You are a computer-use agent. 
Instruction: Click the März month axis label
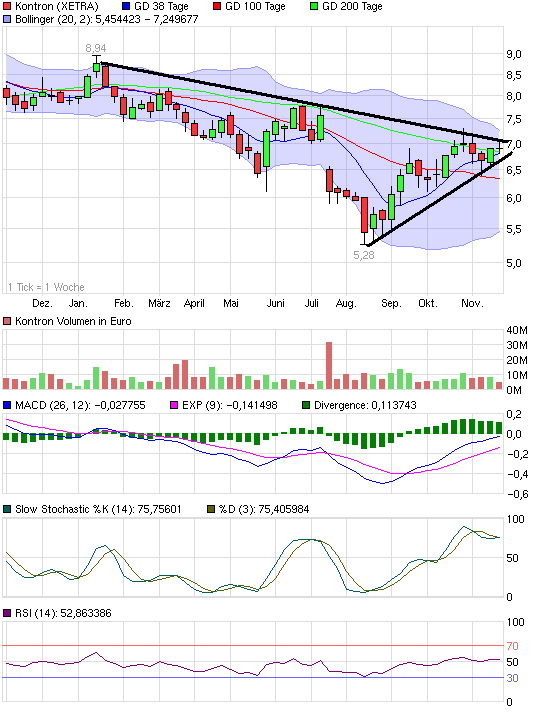159,303
